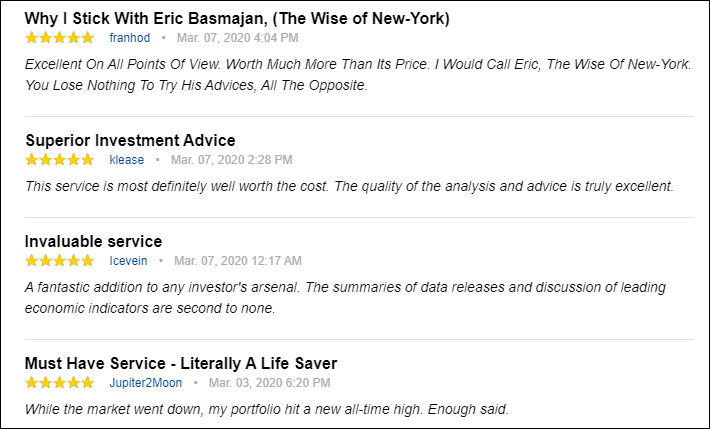Click the Mar. 07, 2020 4:04 PM timestamp
This screenshot has width=710, height=429.
tap(237, 38)
